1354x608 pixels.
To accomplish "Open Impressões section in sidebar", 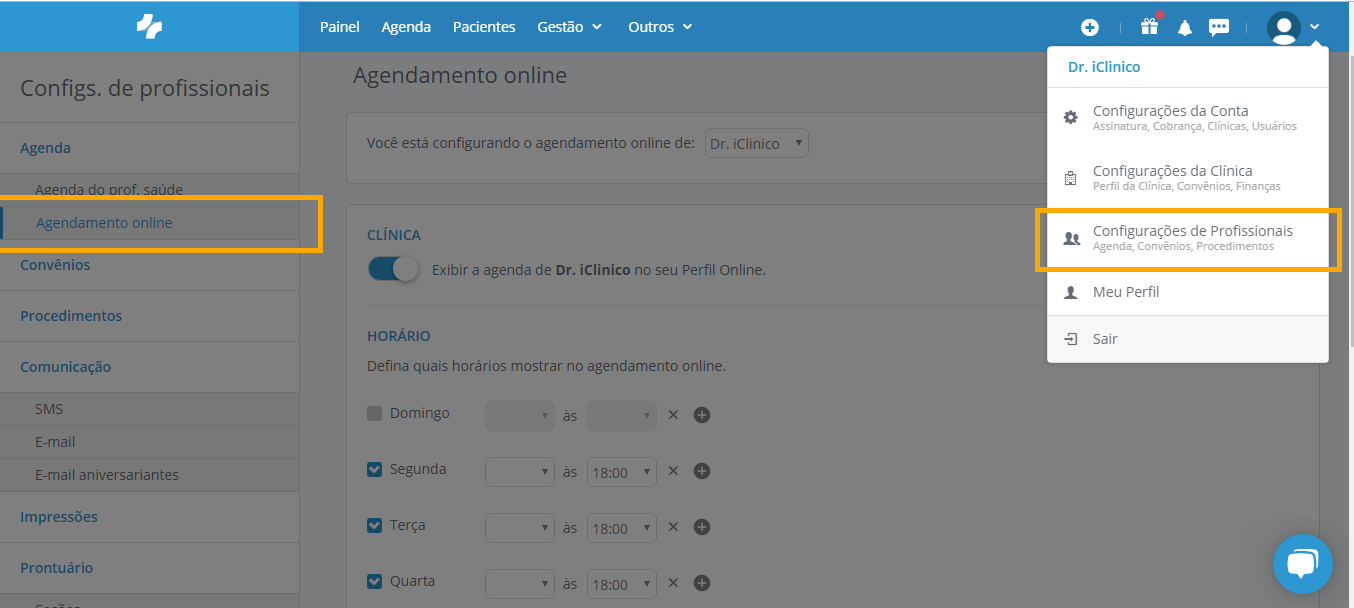I will coord(149,517).
